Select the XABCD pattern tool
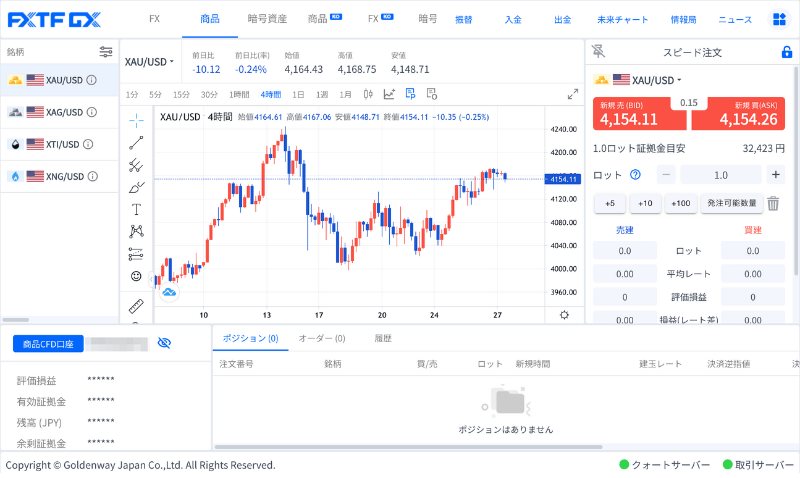Viewport: 800px width, 478px height. click(x=136, y=232)
